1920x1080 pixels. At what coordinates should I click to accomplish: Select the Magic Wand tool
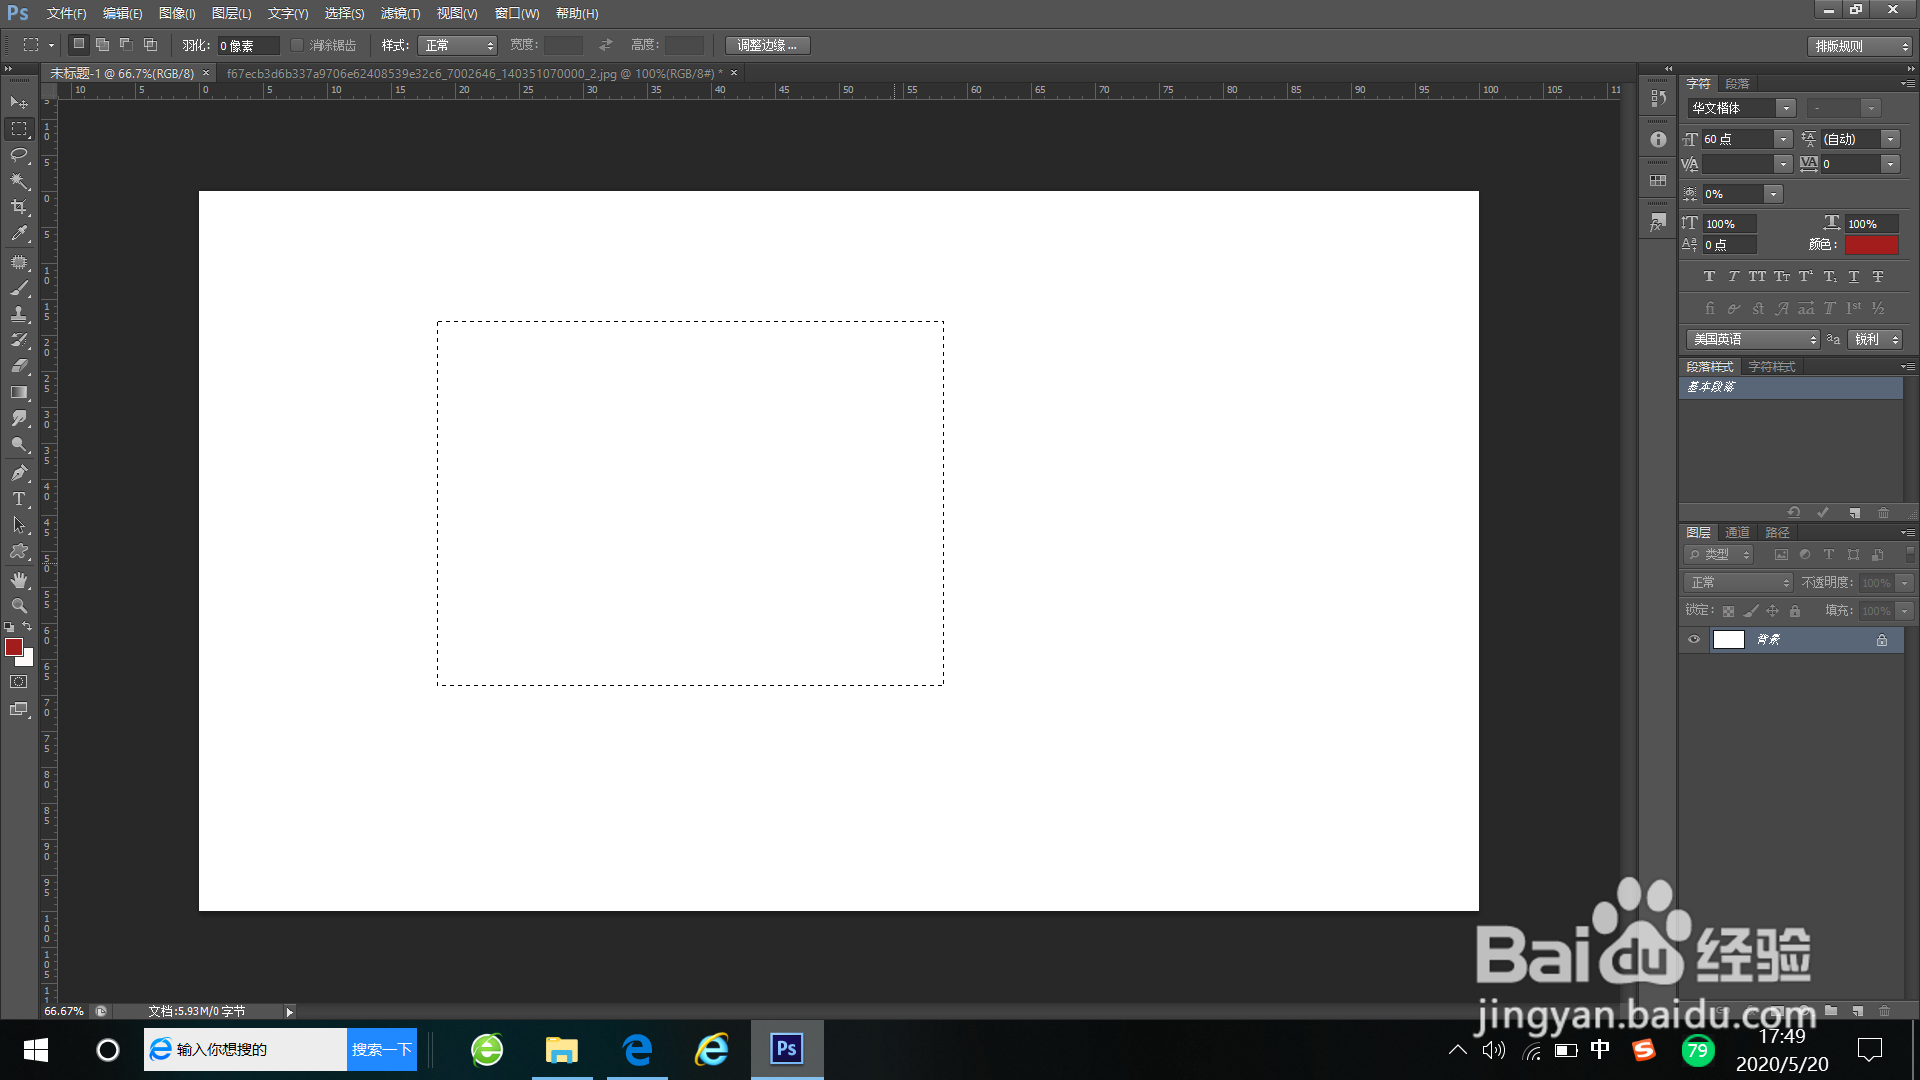(19, 181)
